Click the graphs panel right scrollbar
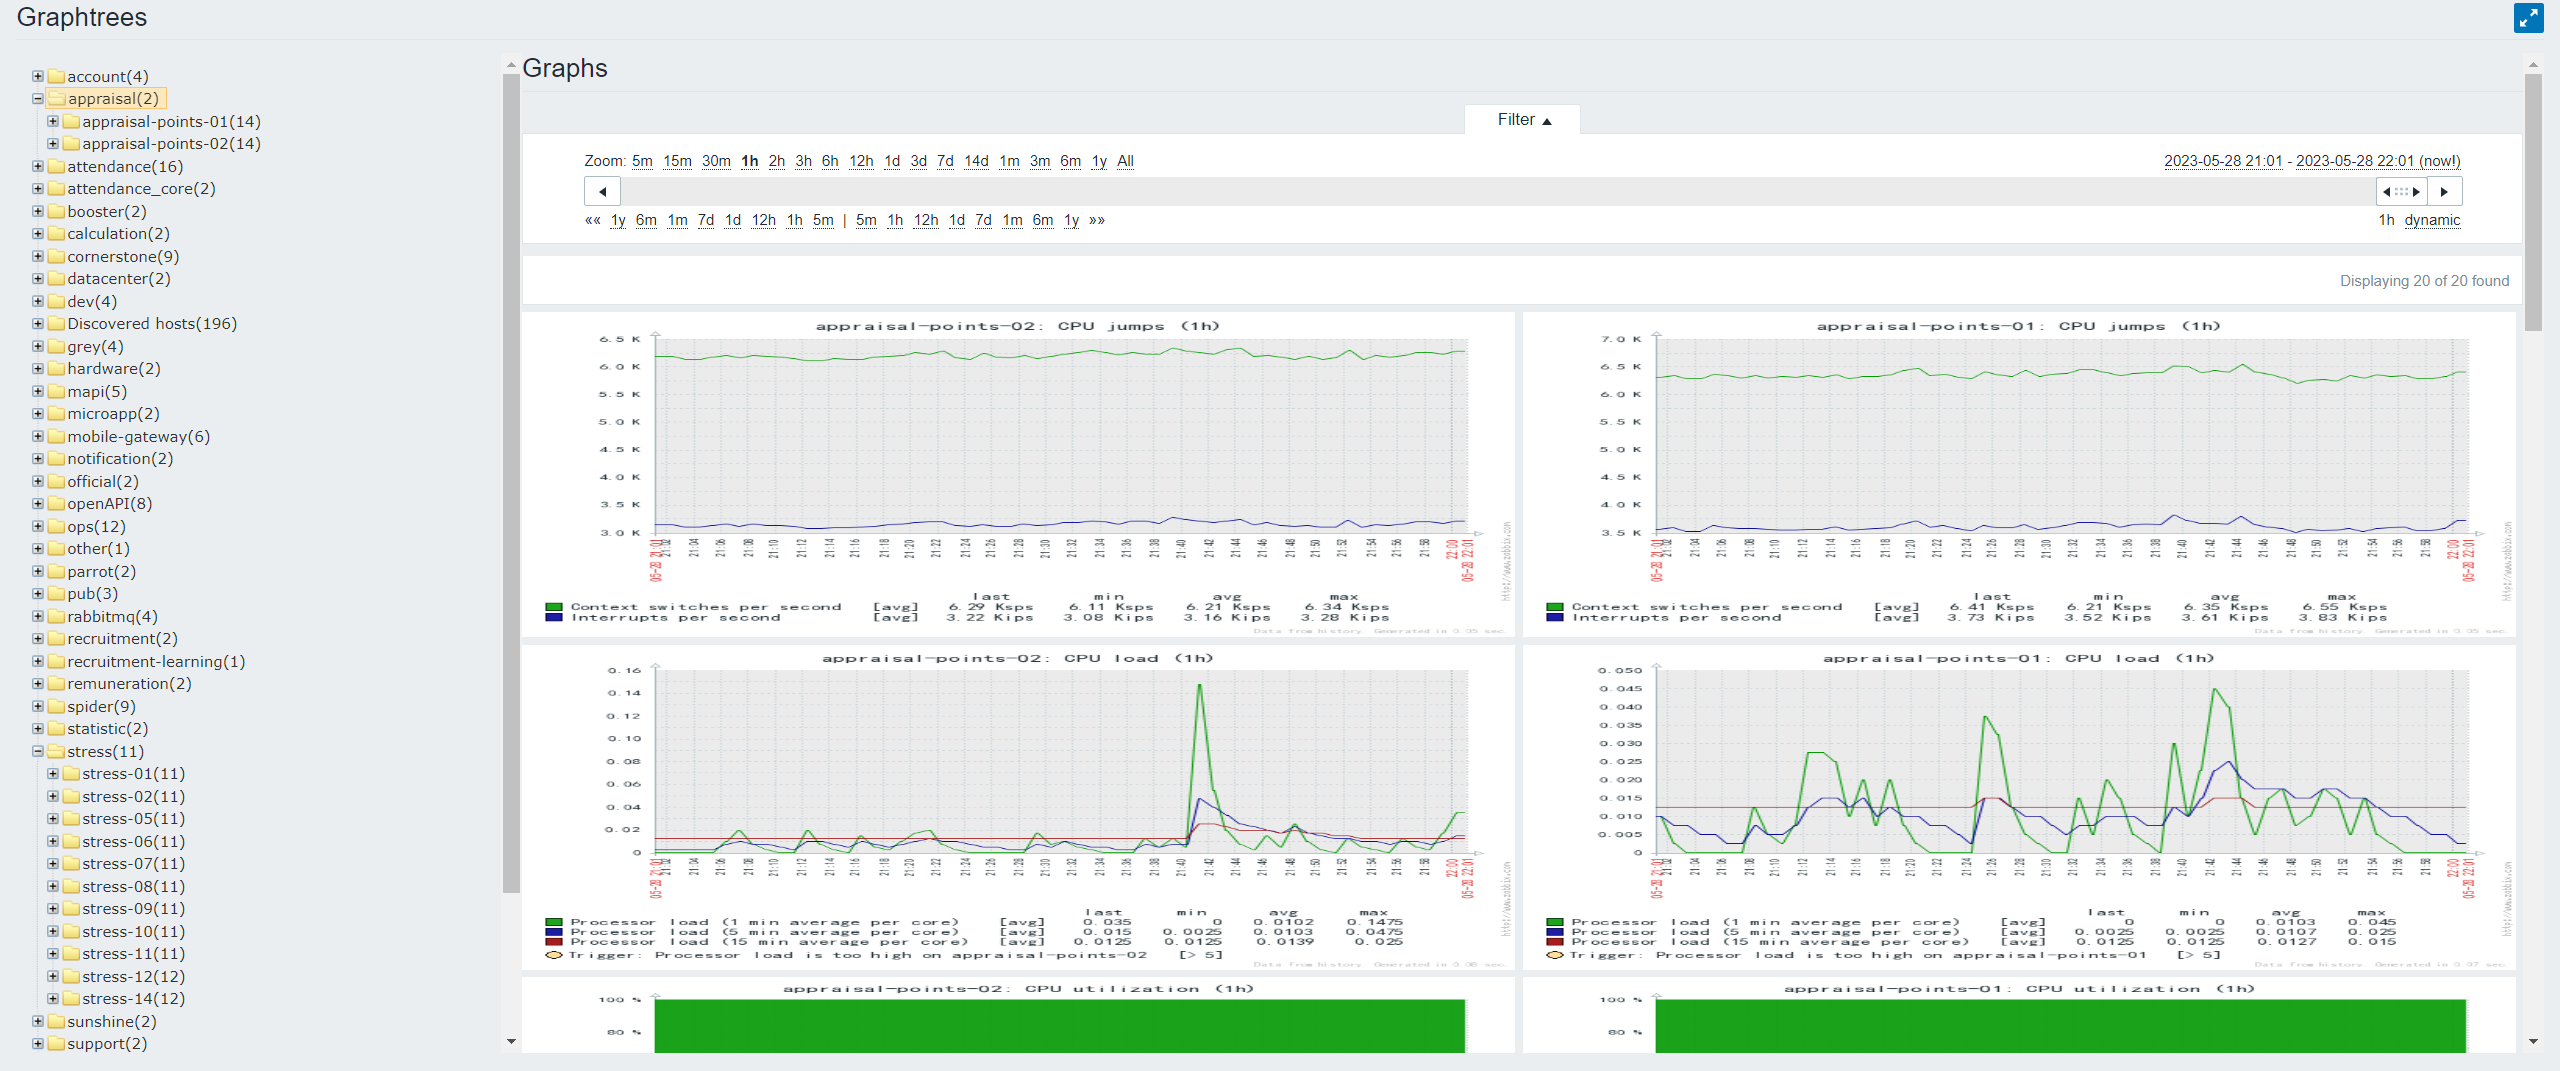This screenshot has width=2560, height=1071. coord(2533,200)
